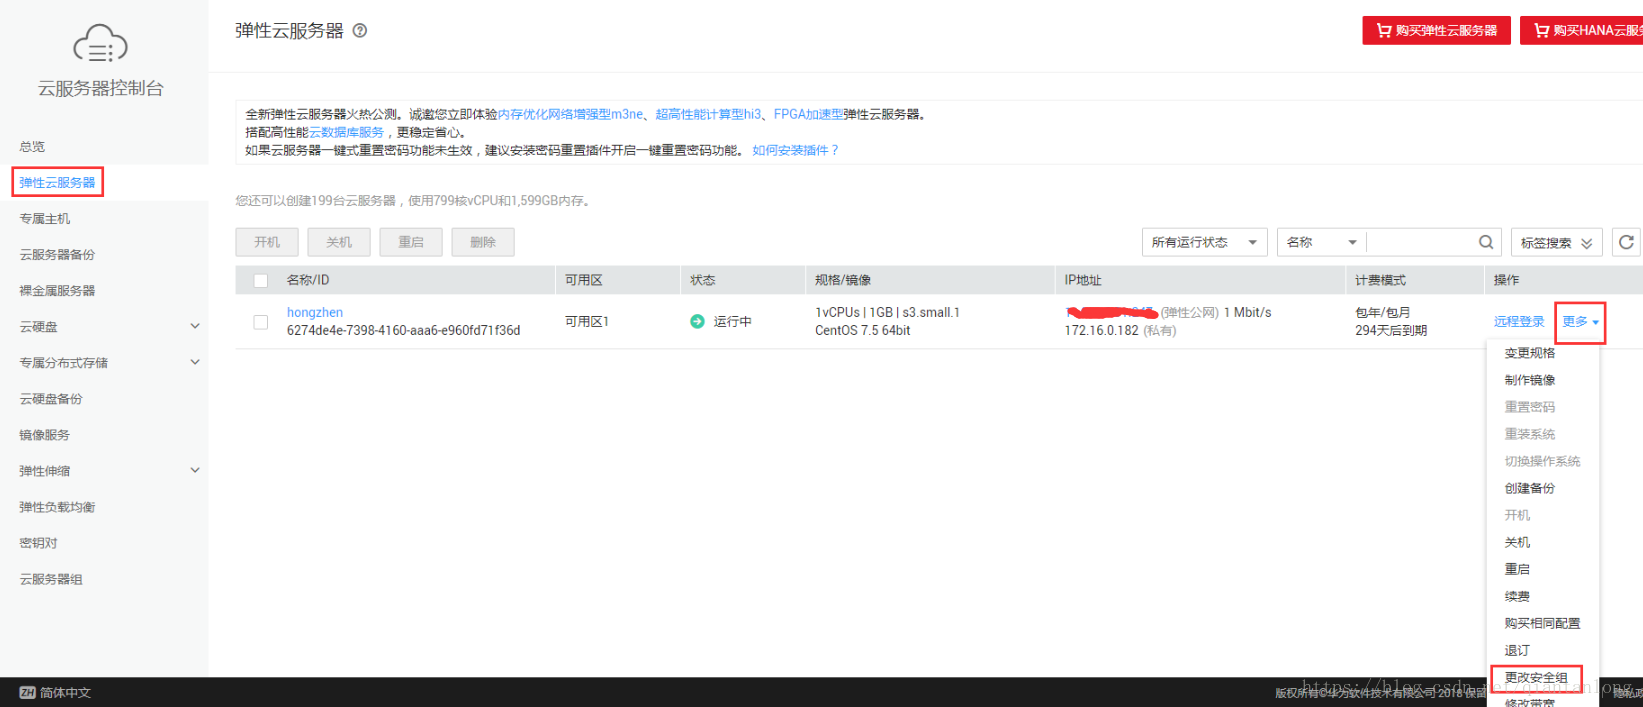Select 购买相同配置 from the menu
Image resolution: width=1643 pixels, height=707 pixels.
[x=1542, y=623]
